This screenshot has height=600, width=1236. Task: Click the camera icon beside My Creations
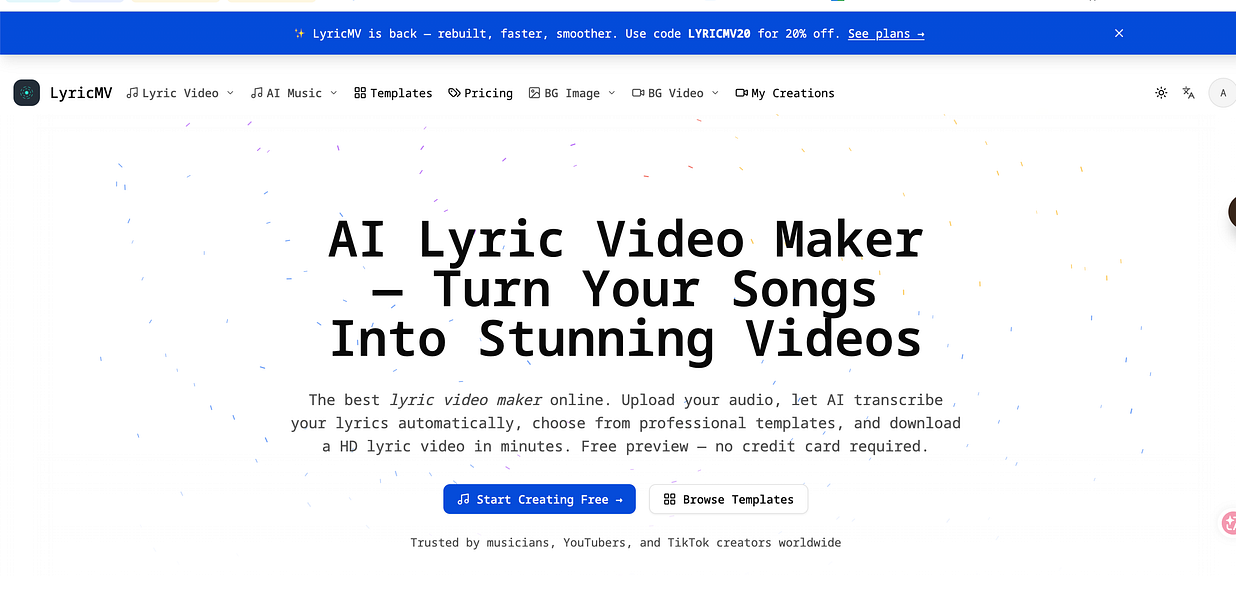pos(742,93)
